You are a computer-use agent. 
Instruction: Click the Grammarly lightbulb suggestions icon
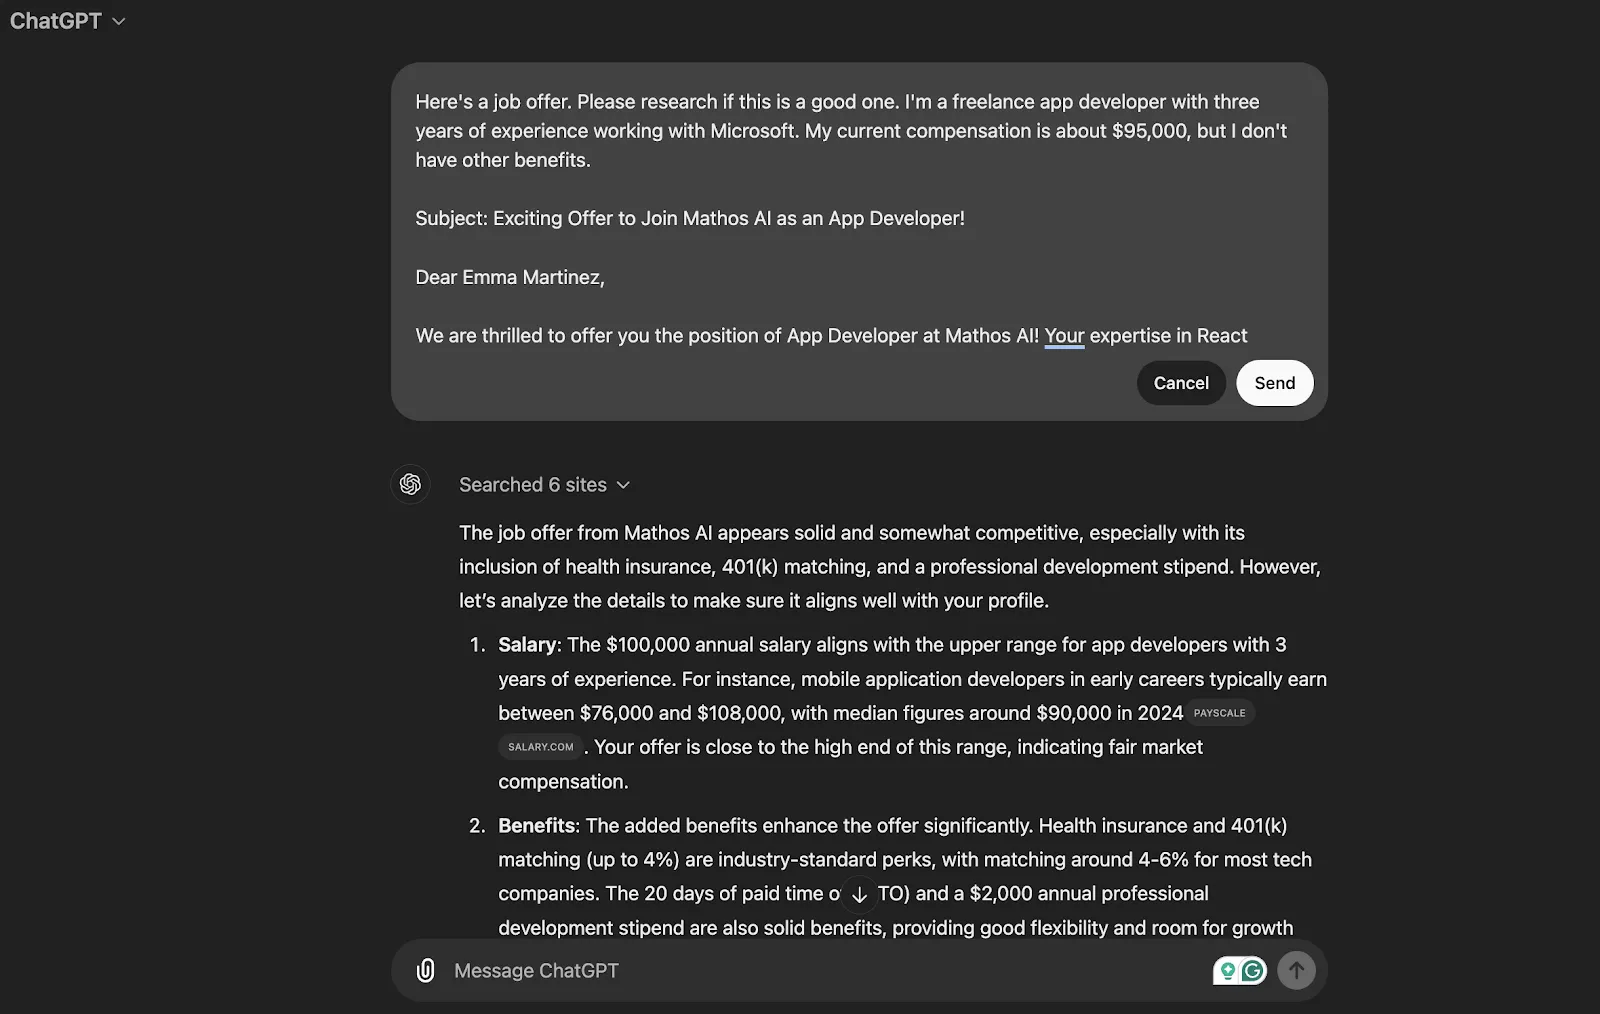(1227, 970)
